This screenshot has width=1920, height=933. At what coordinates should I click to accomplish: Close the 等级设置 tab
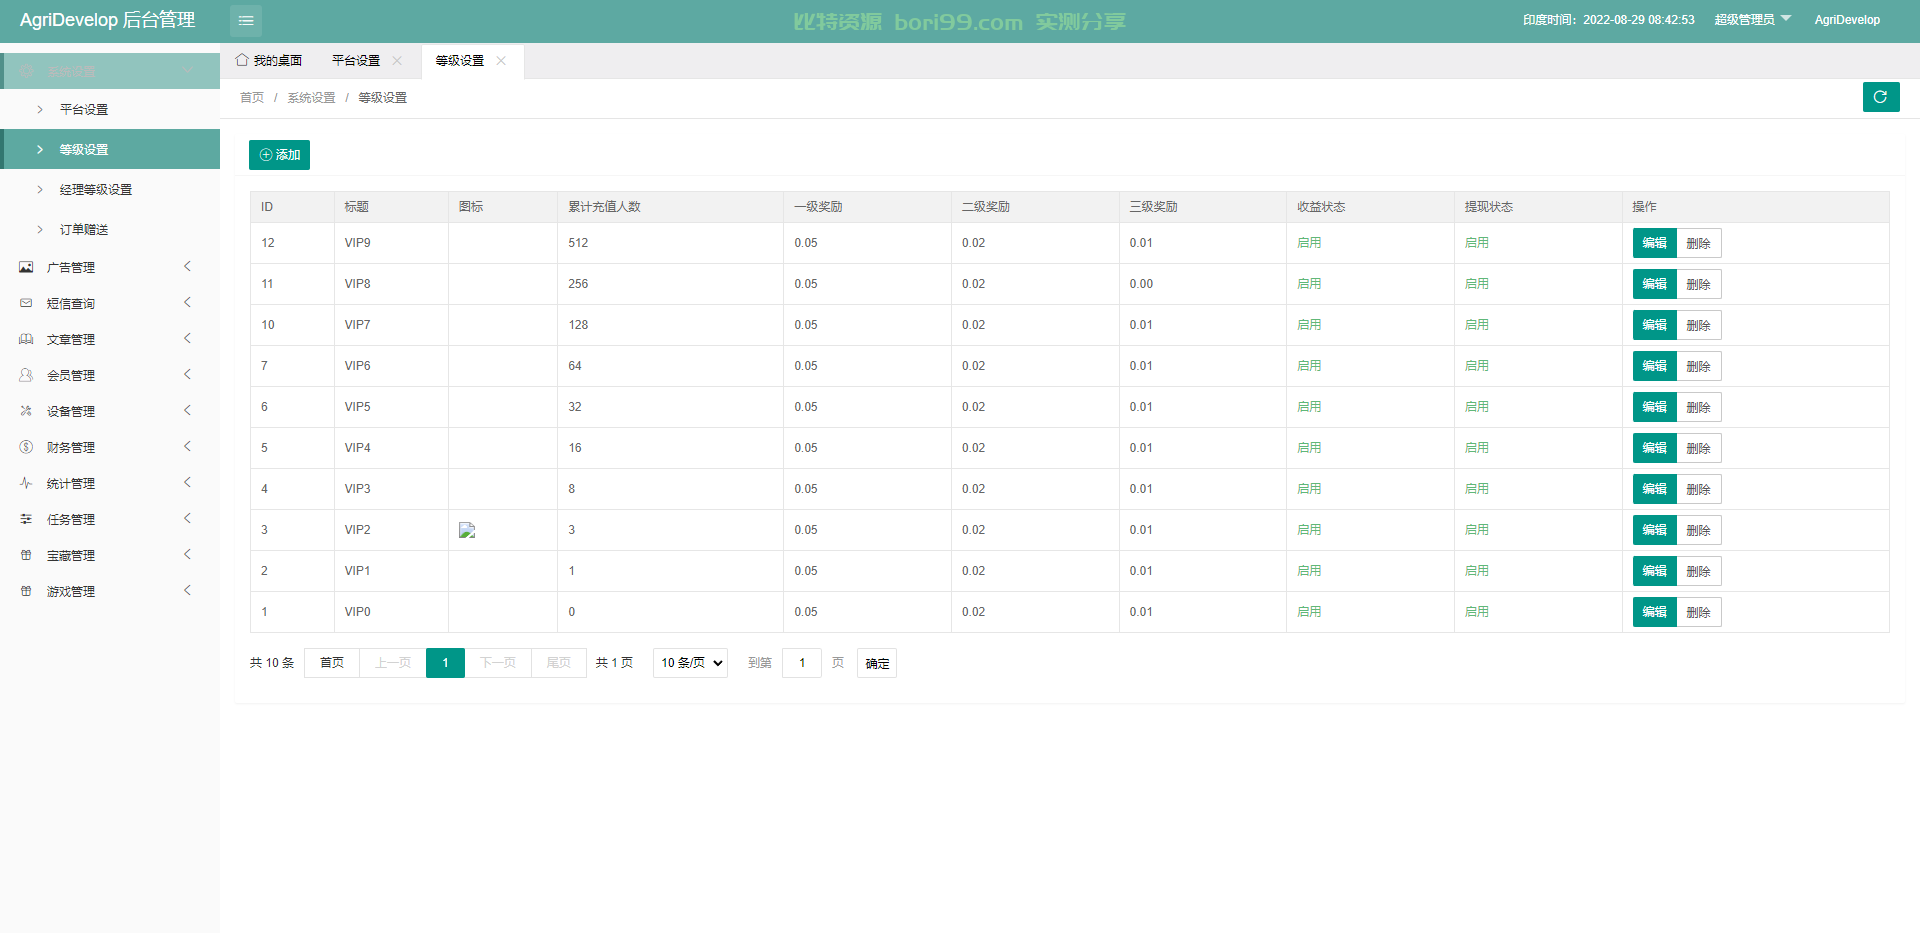[x=501, y=61]
